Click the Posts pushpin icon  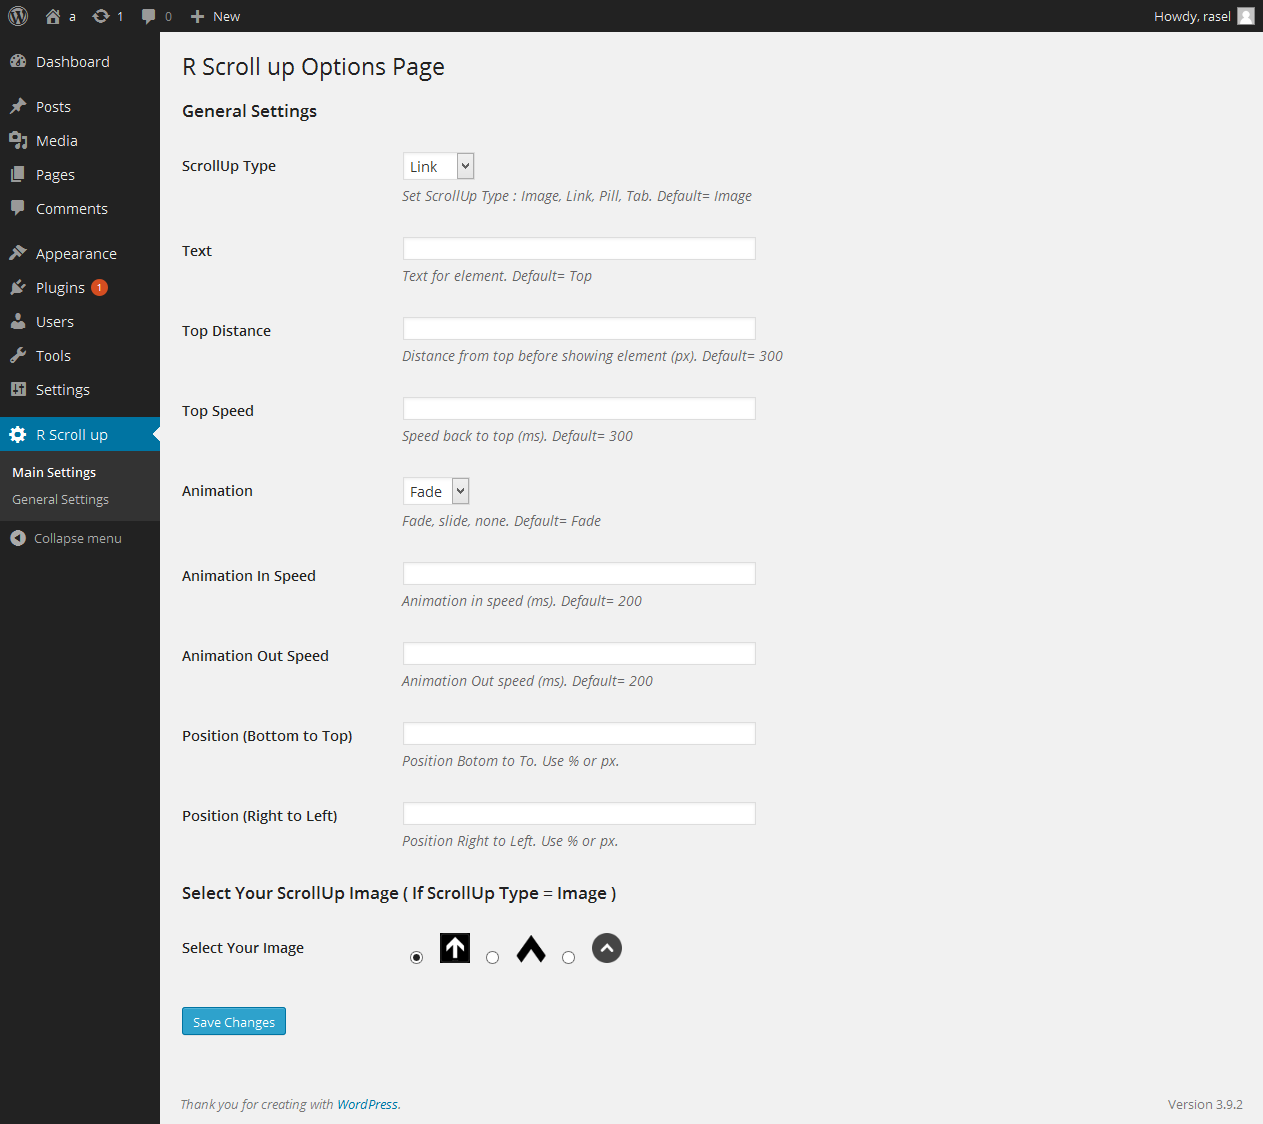click(18, 106)
